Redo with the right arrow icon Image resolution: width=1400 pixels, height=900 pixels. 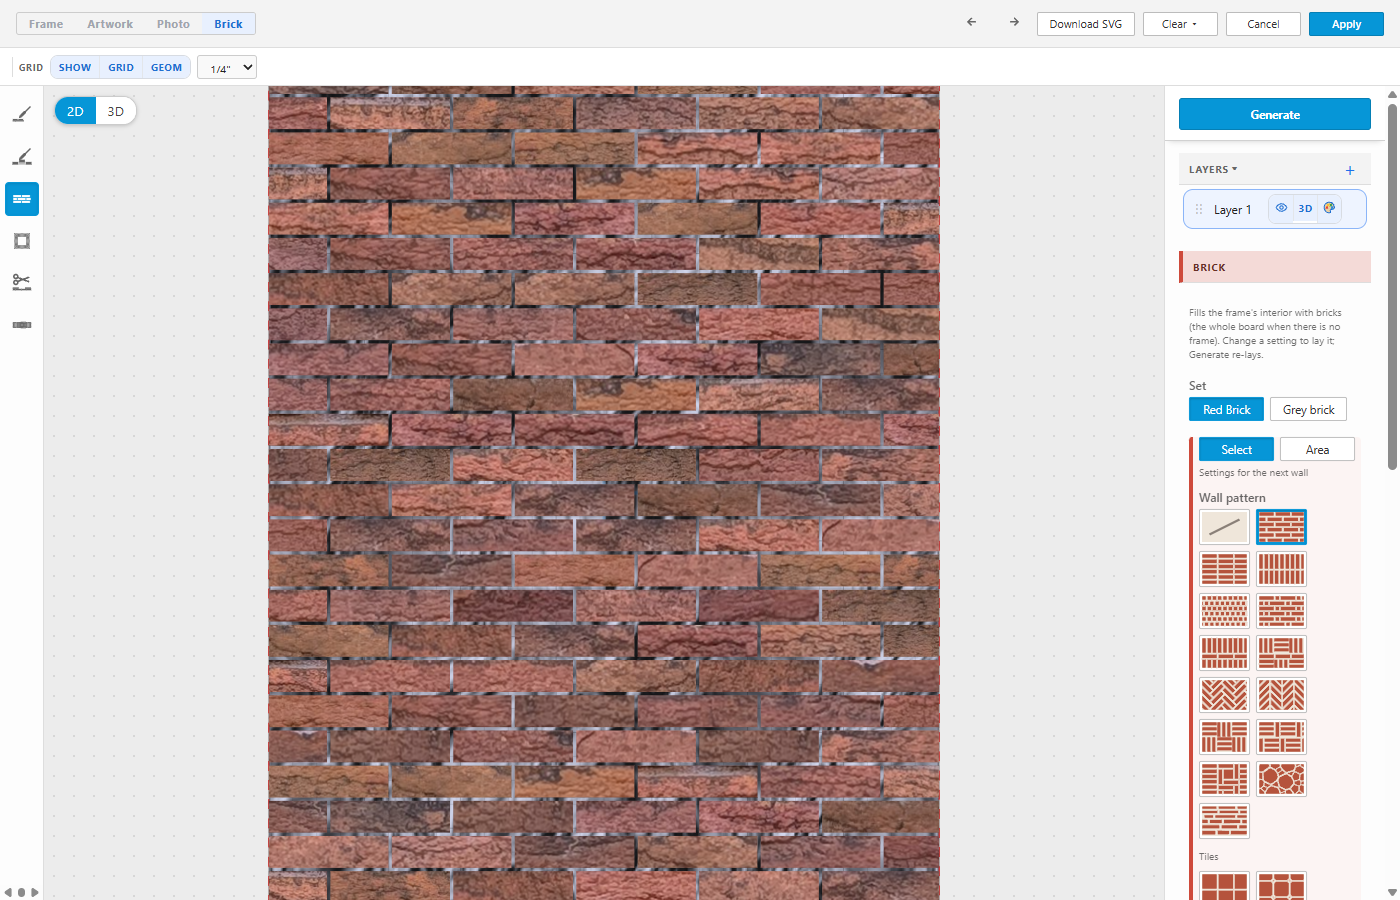(x=1014, y=23)
